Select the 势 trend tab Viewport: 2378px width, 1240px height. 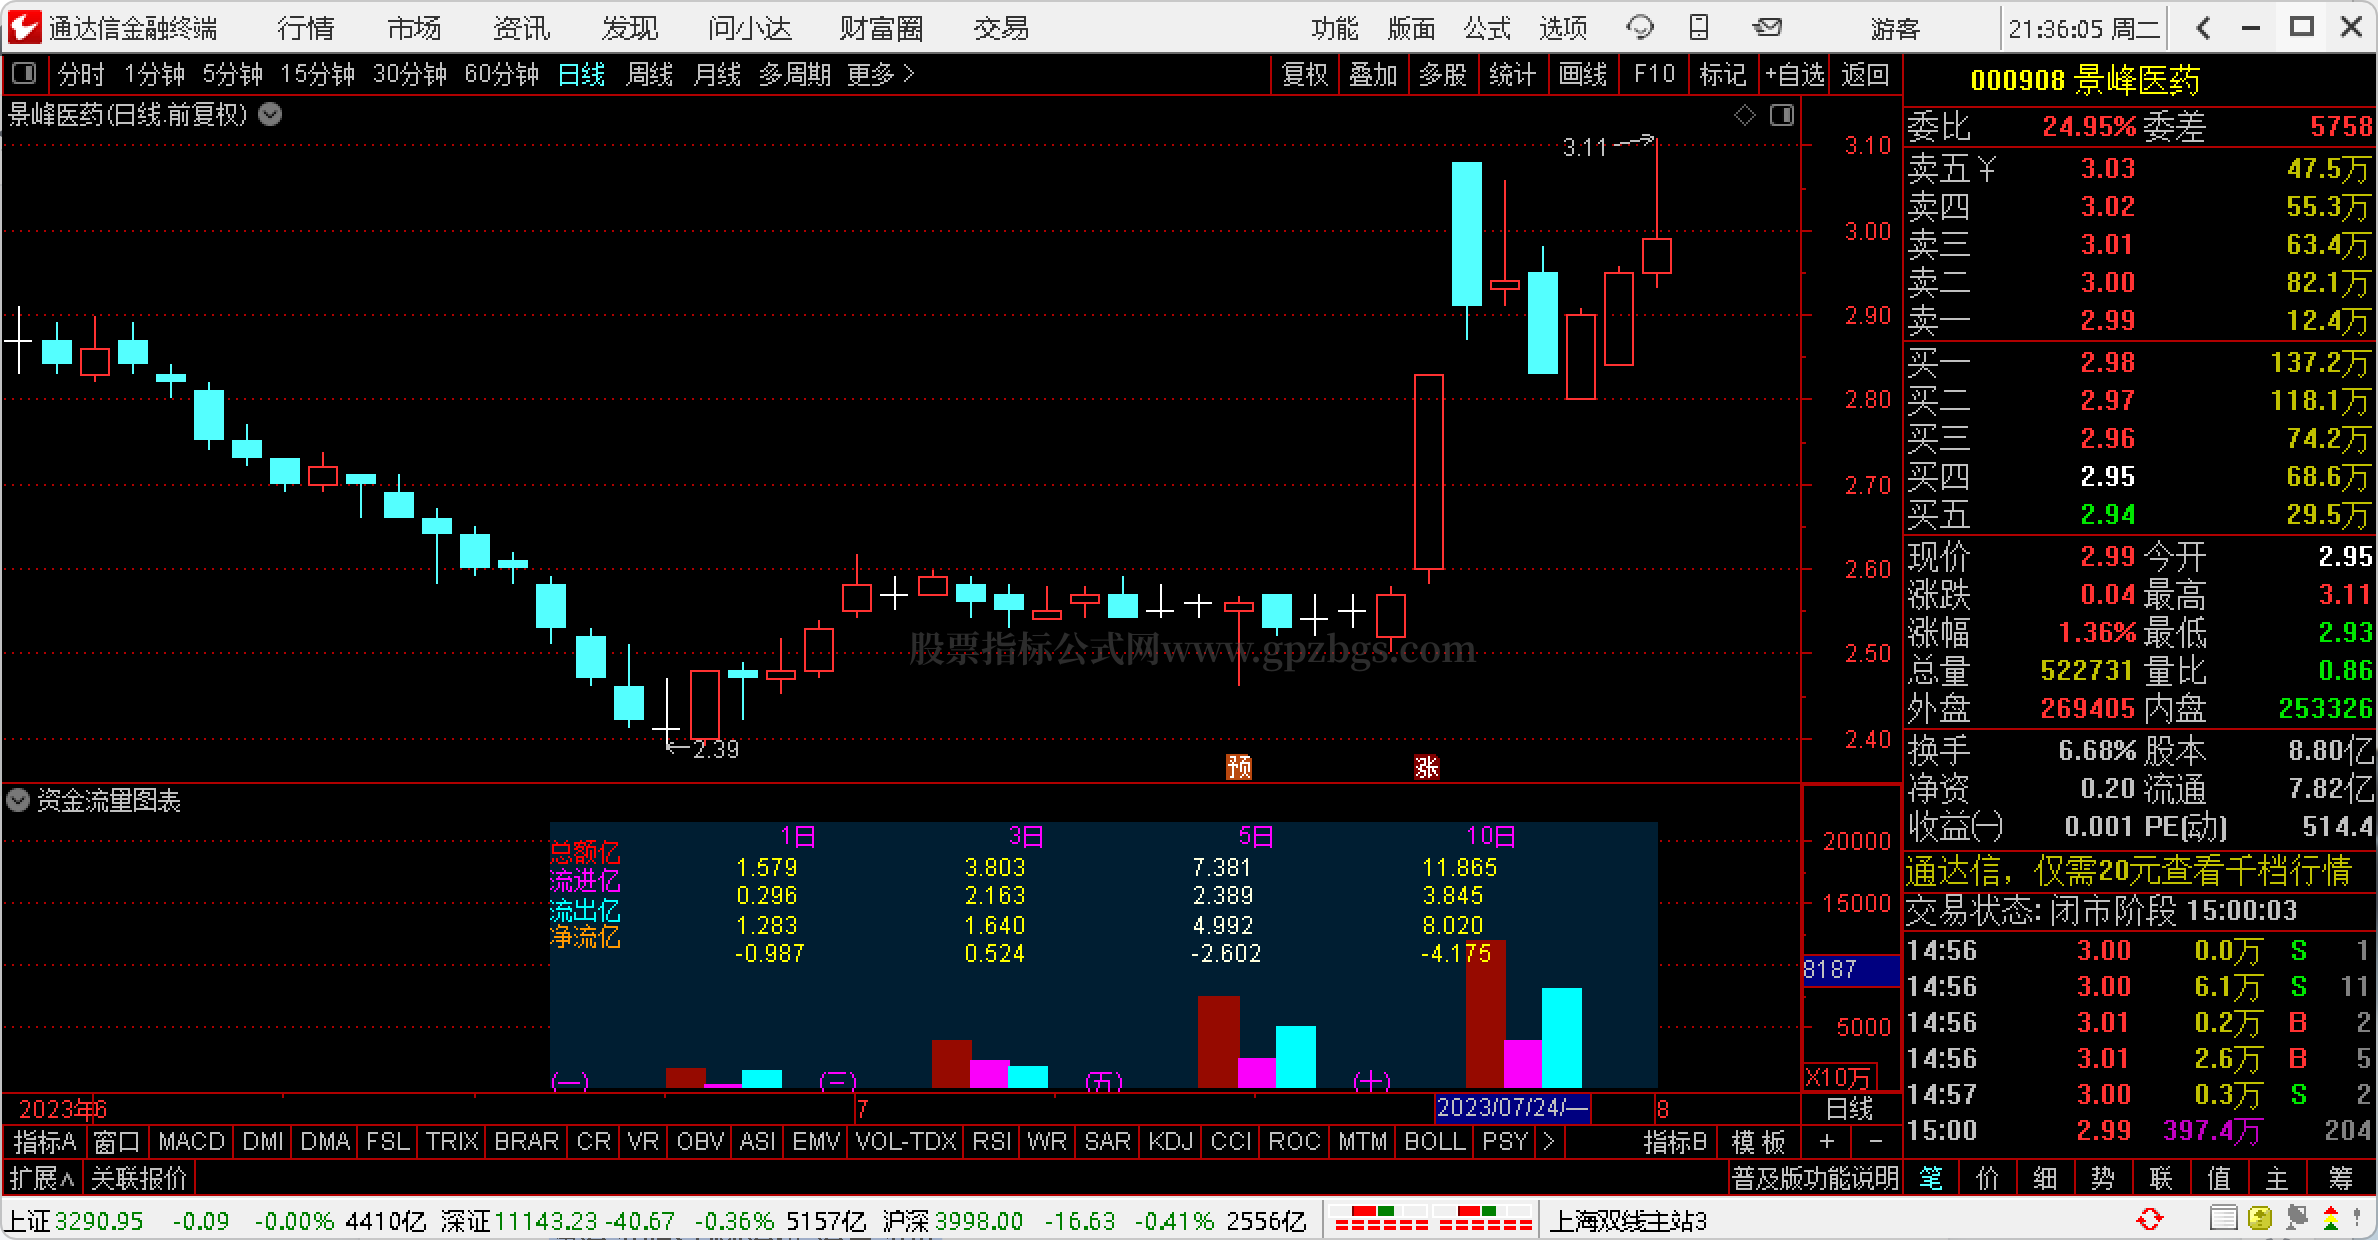point(2103,1179)
